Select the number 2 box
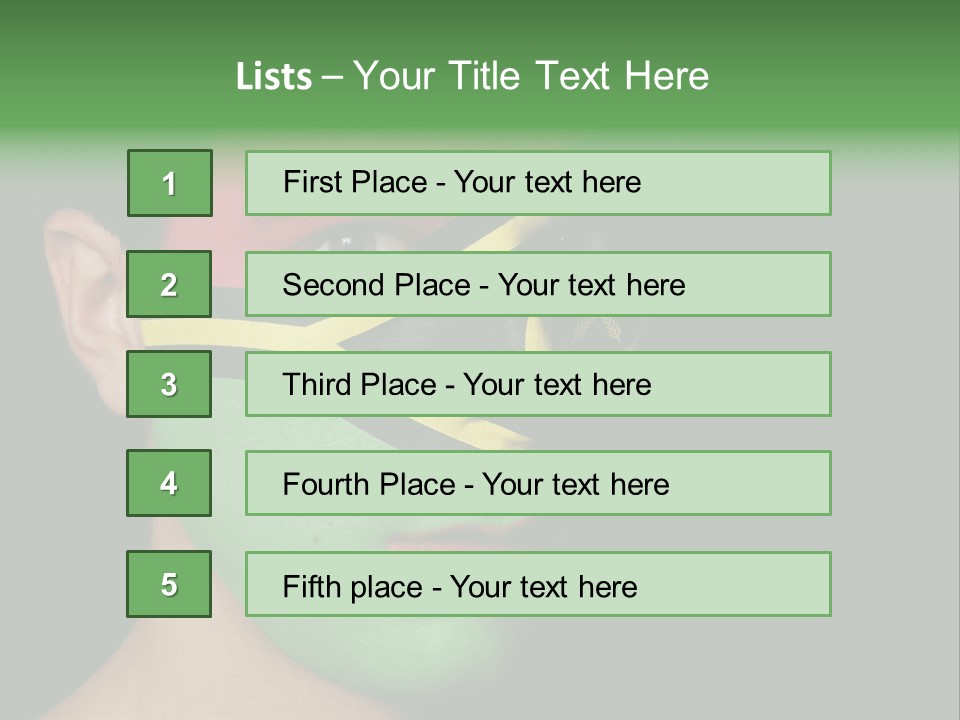 point(169,284)
